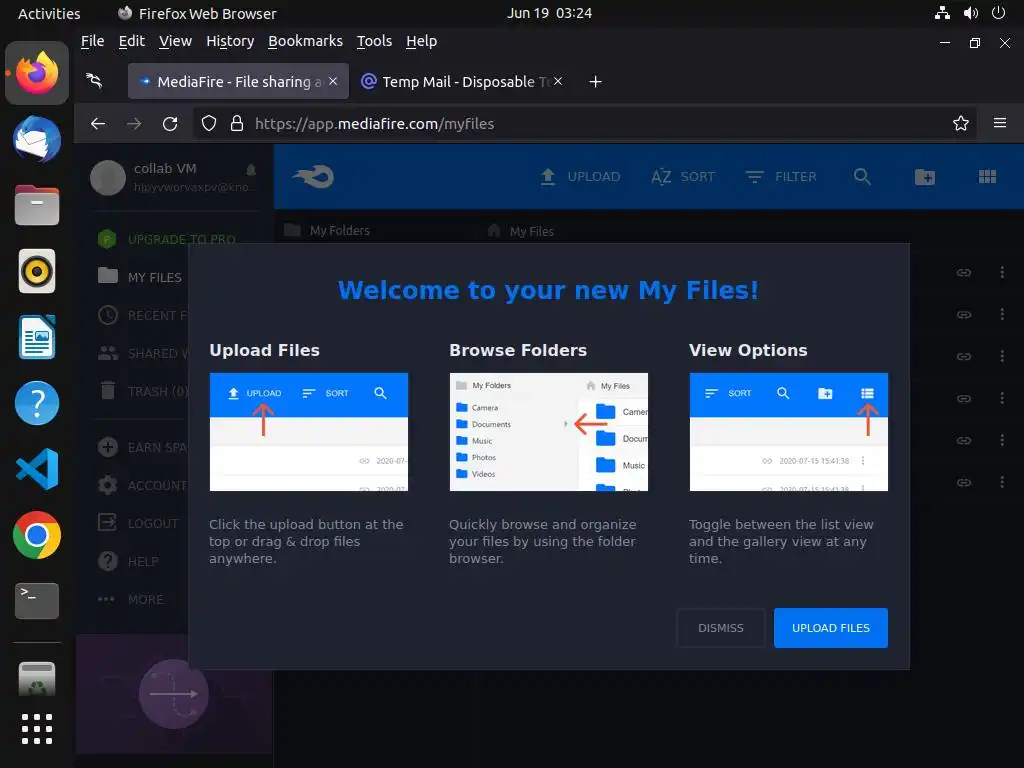Open the Bookmarks menu
Image resolution: width=1024 pixels, height=768 pixels.
click(x=305, y=41)
